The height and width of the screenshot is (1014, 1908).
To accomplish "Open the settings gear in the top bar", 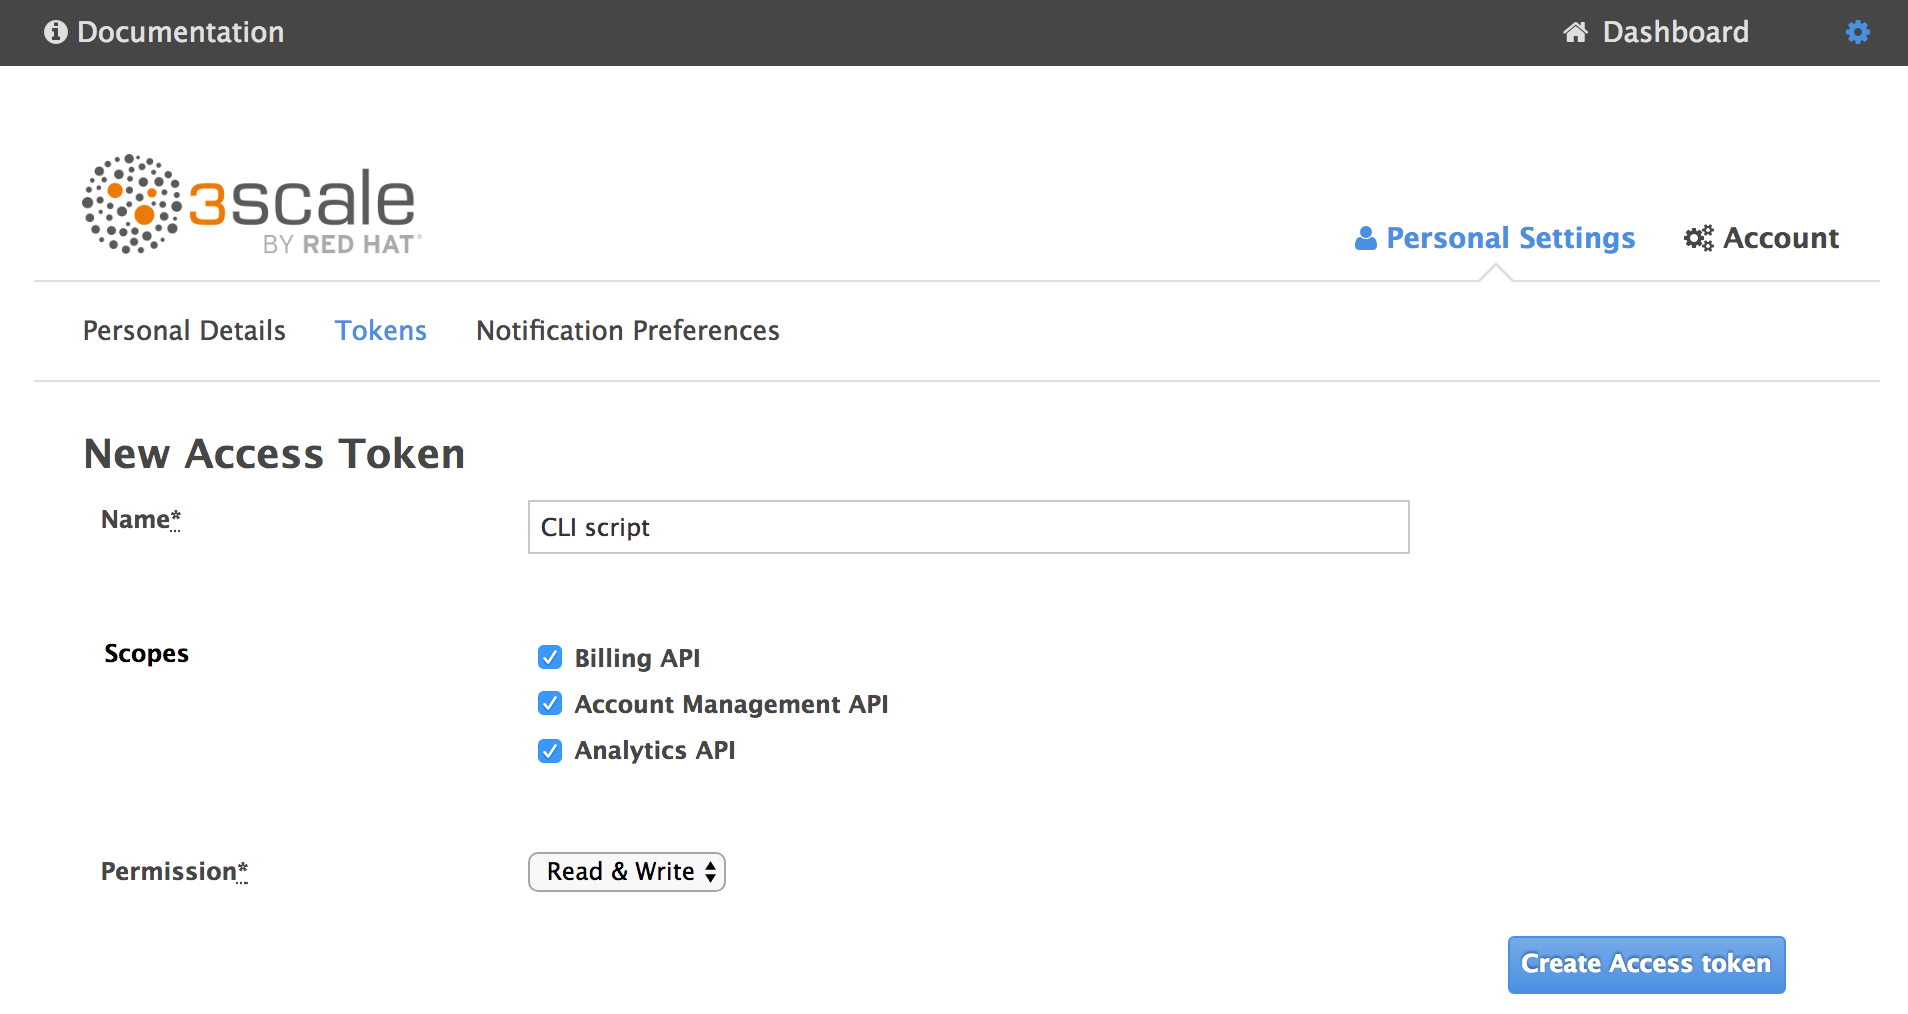I will click(x=1858, y=31).
